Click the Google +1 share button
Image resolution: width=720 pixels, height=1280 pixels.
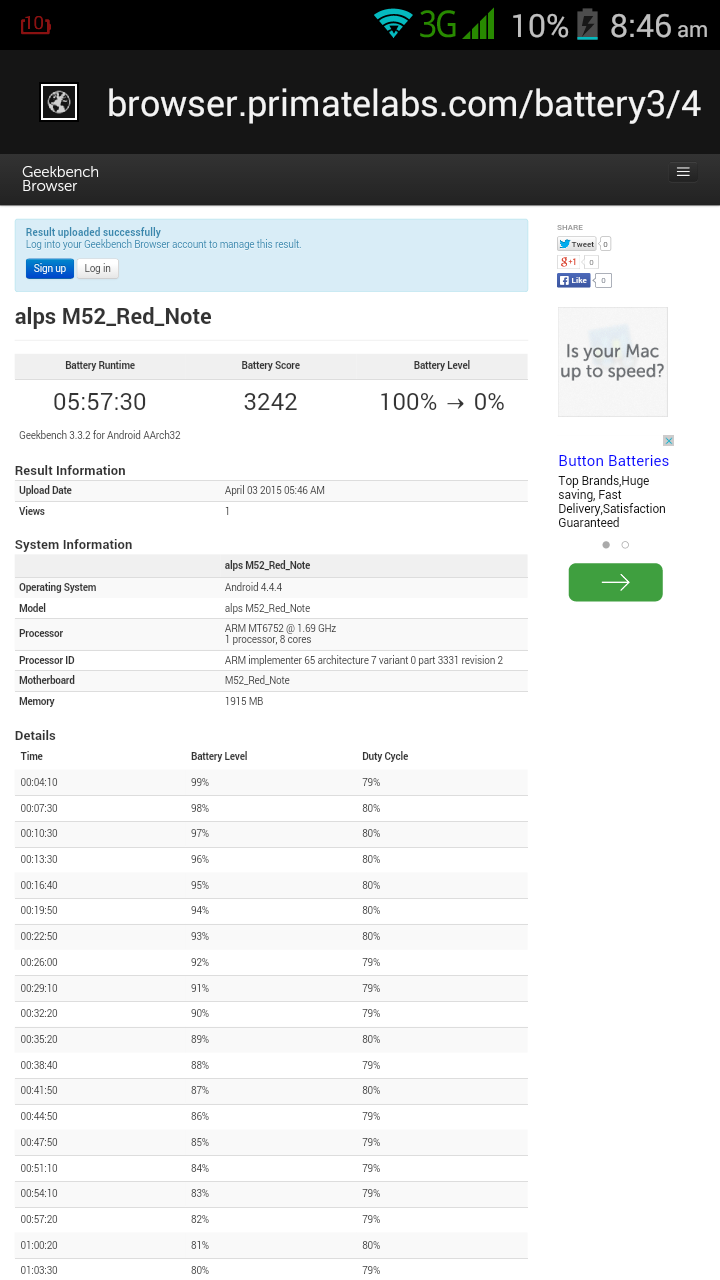point(568,262)
